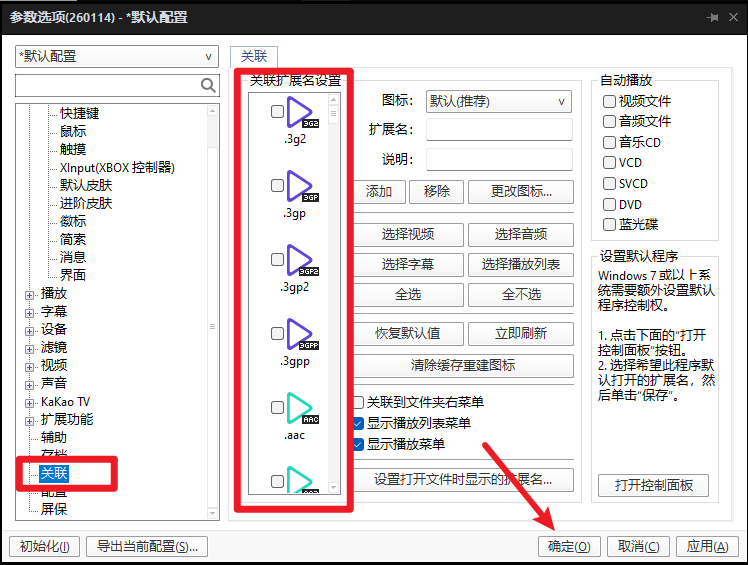Open the 默认配置 profile dropdown
Screen dimensions: 748x565
pyautogui.click(x=117, y=56)
